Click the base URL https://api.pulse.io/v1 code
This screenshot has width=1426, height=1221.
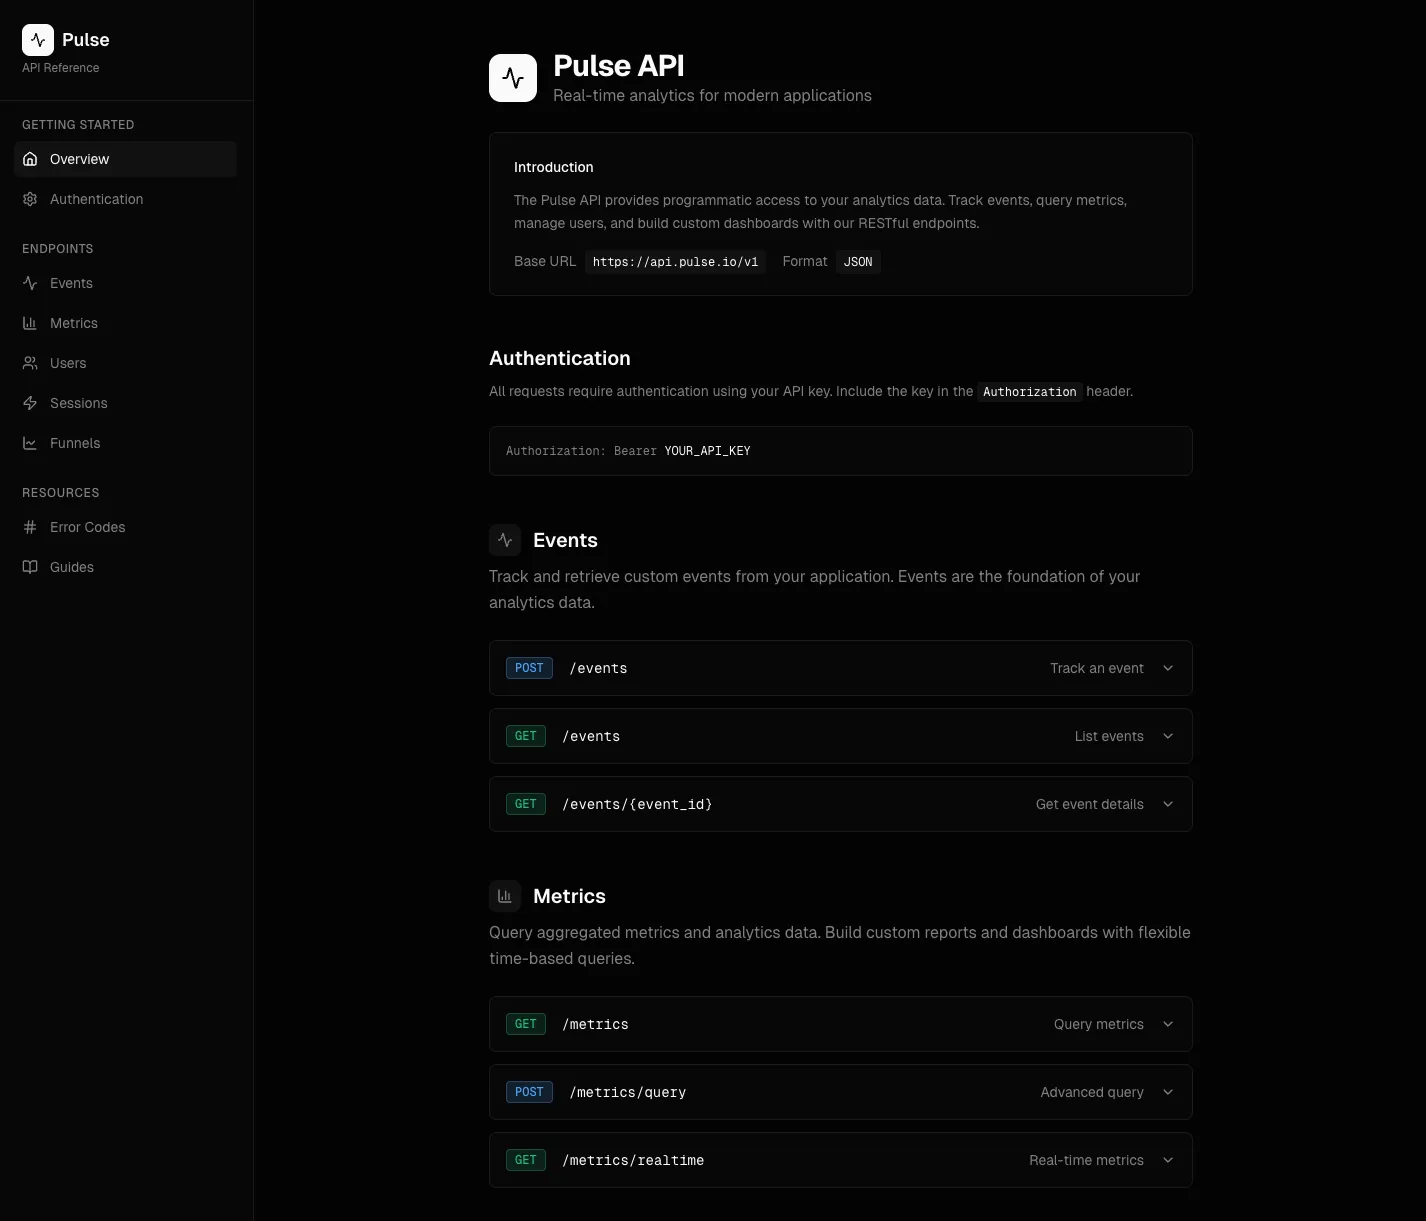tap(675, 262)
